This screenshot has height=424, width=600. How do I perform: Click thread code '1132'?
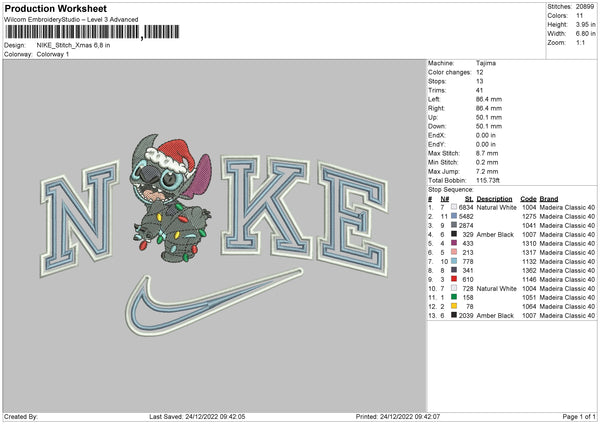point(529,262)
